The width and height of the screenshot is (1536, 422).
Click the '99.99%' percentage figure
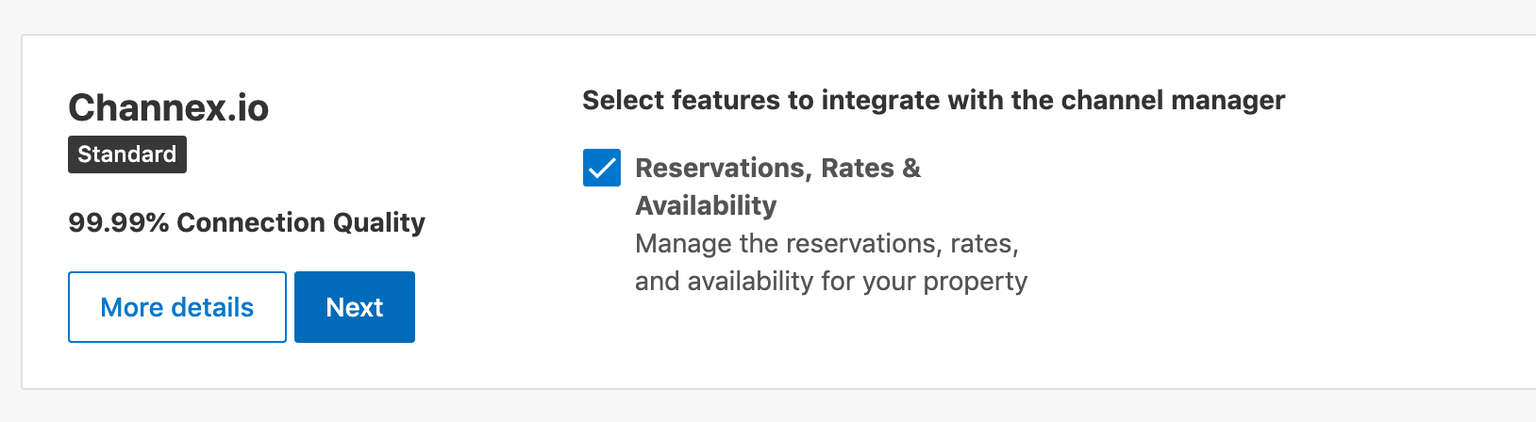(x=118, y=222)
